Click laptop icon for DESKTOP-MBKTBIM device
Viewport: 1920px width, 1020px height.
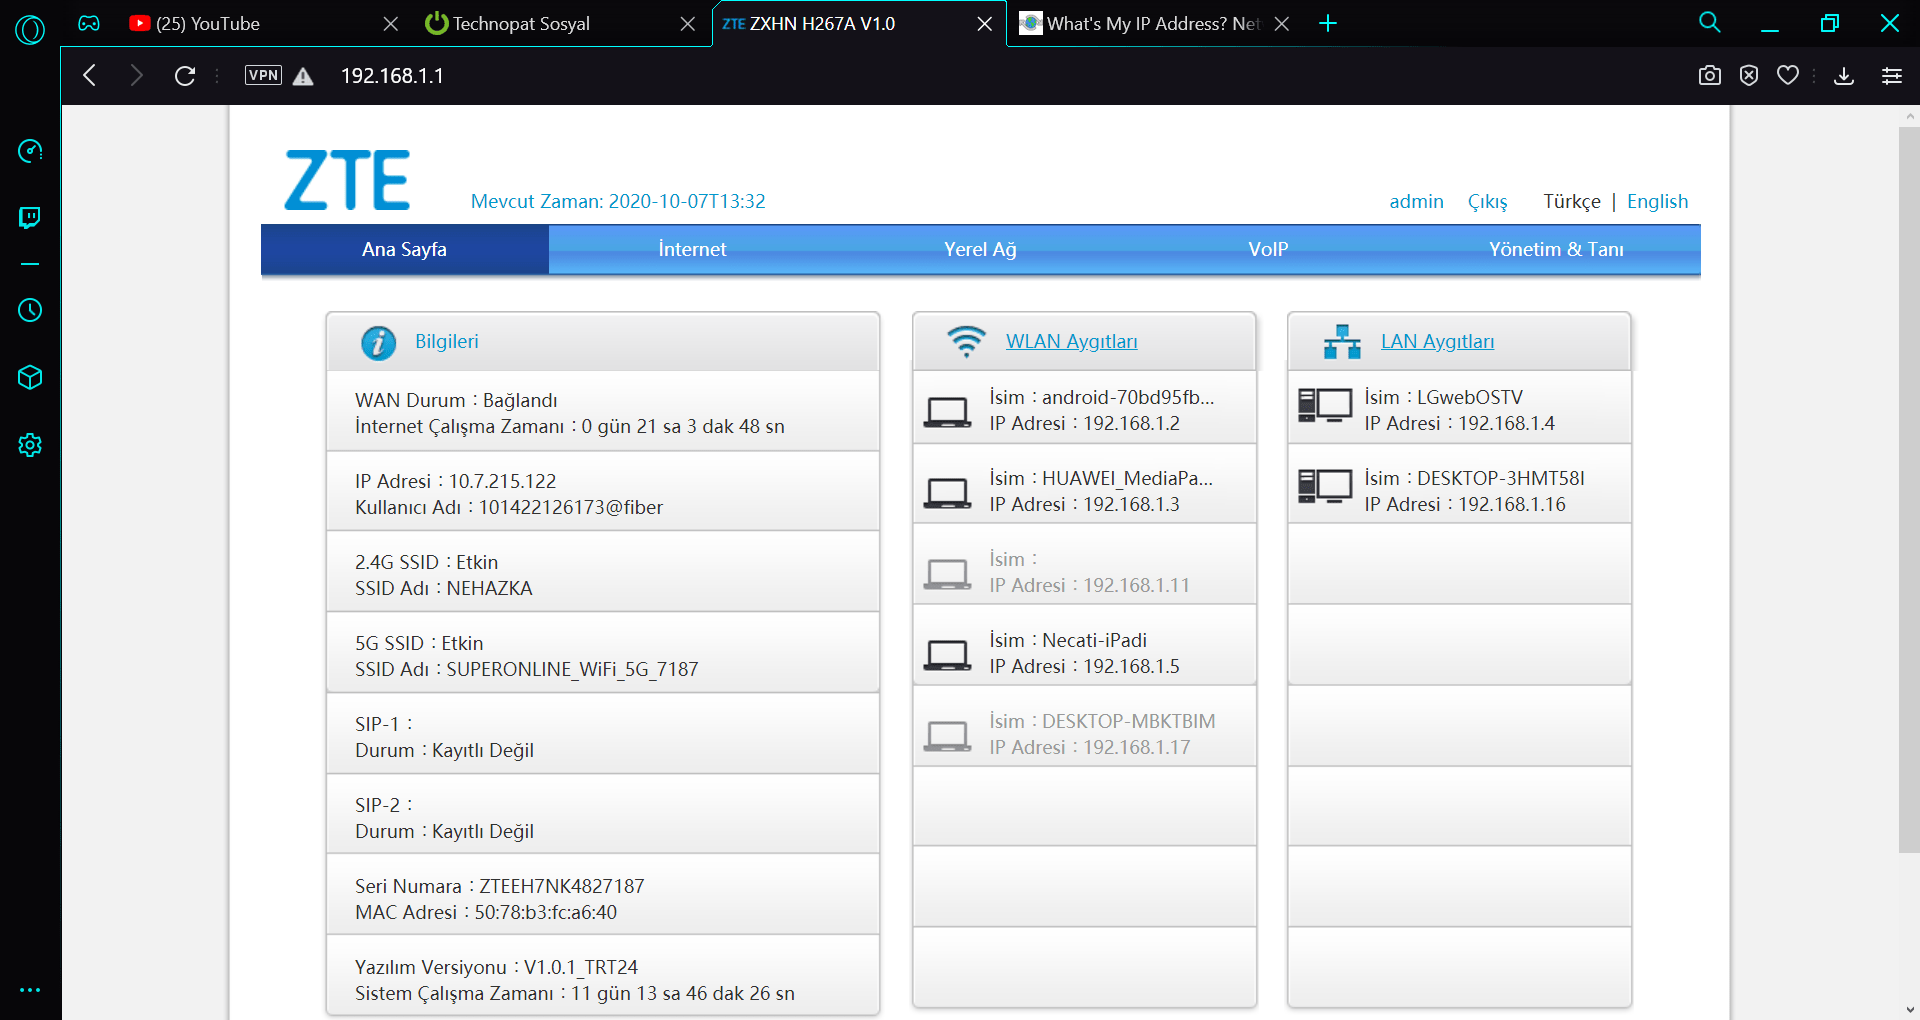pyautogui.click(x=946, y=735)
